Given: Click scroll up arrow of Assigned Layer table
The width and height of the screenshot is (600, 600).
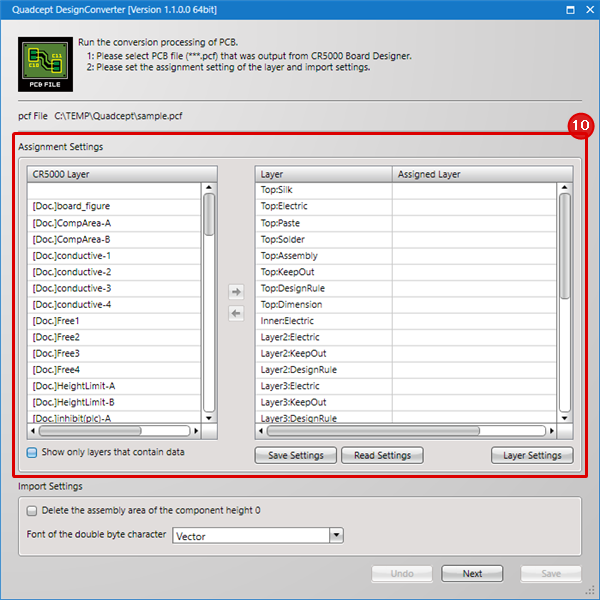Looking at the screenshot, I should 565,188.
